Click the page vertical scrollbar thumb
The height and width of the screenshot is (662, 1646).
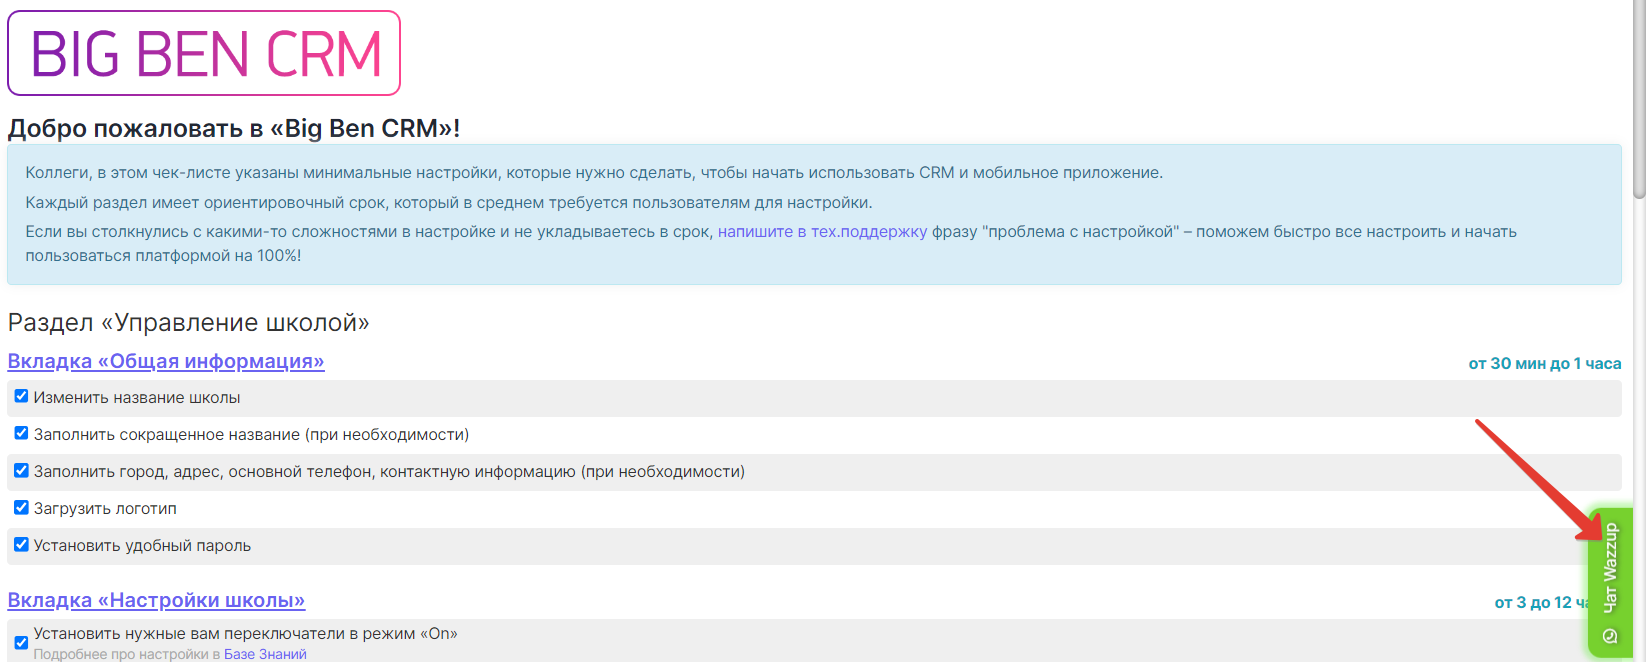click(1638, 100)
